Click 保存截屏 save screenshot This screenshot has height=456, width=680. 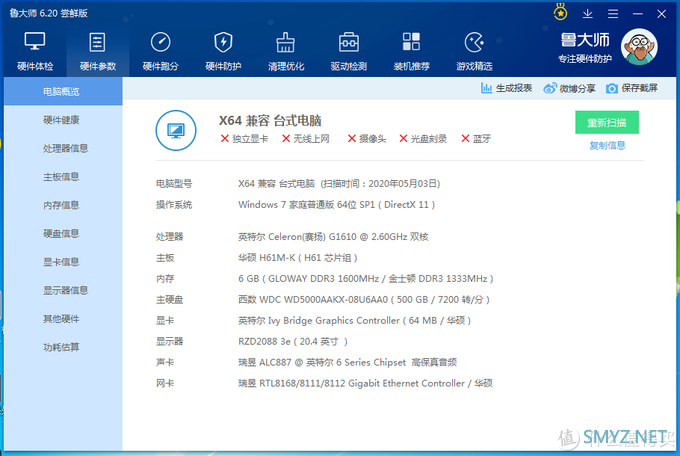tap(632, 88)
